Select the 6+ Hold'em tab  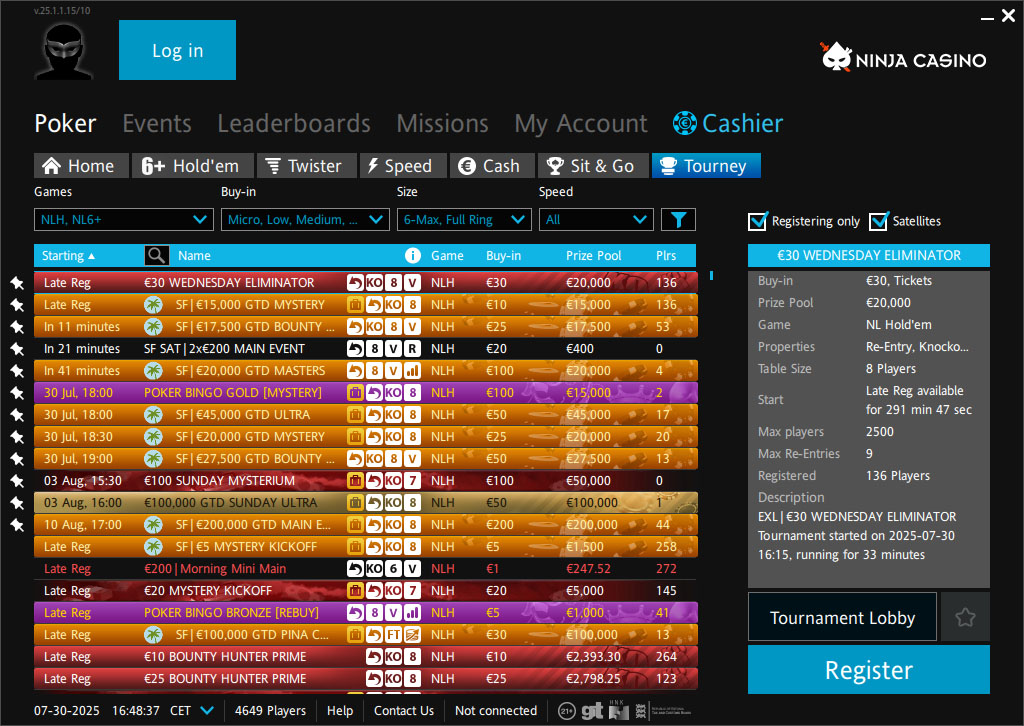pyautogui.click(x=193, y=166)
